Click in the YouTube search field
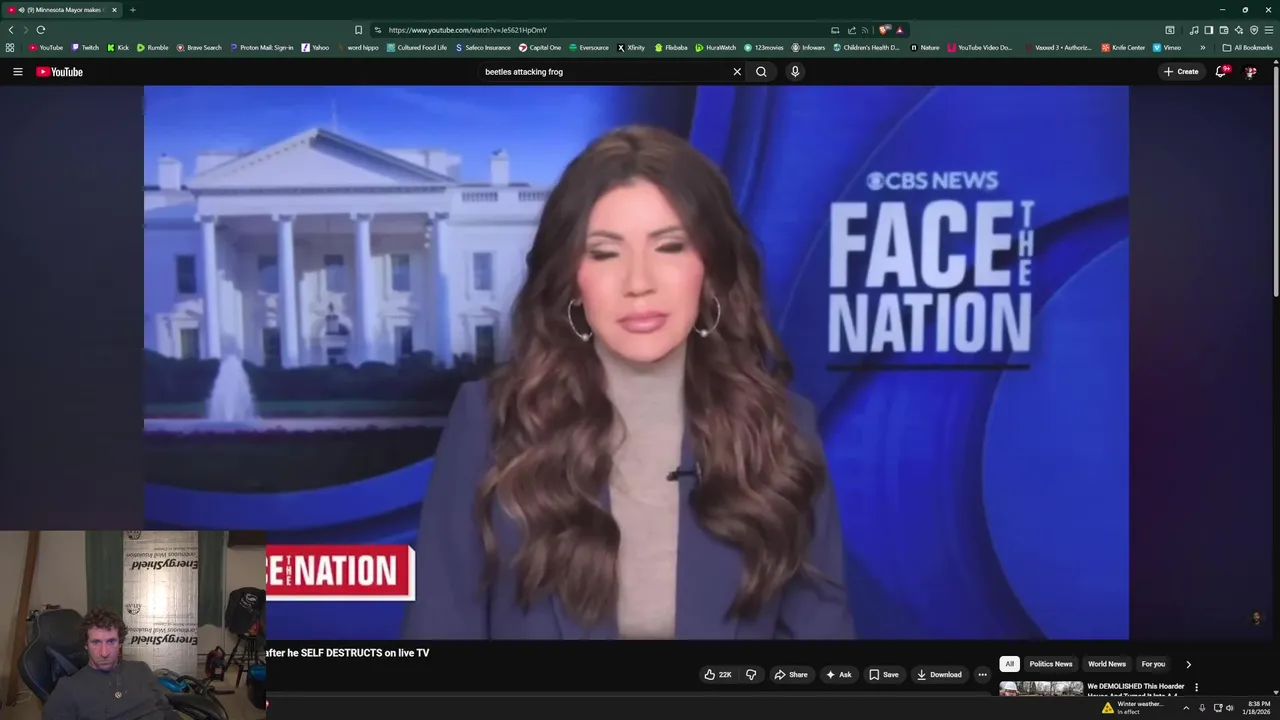 [605, 72]
